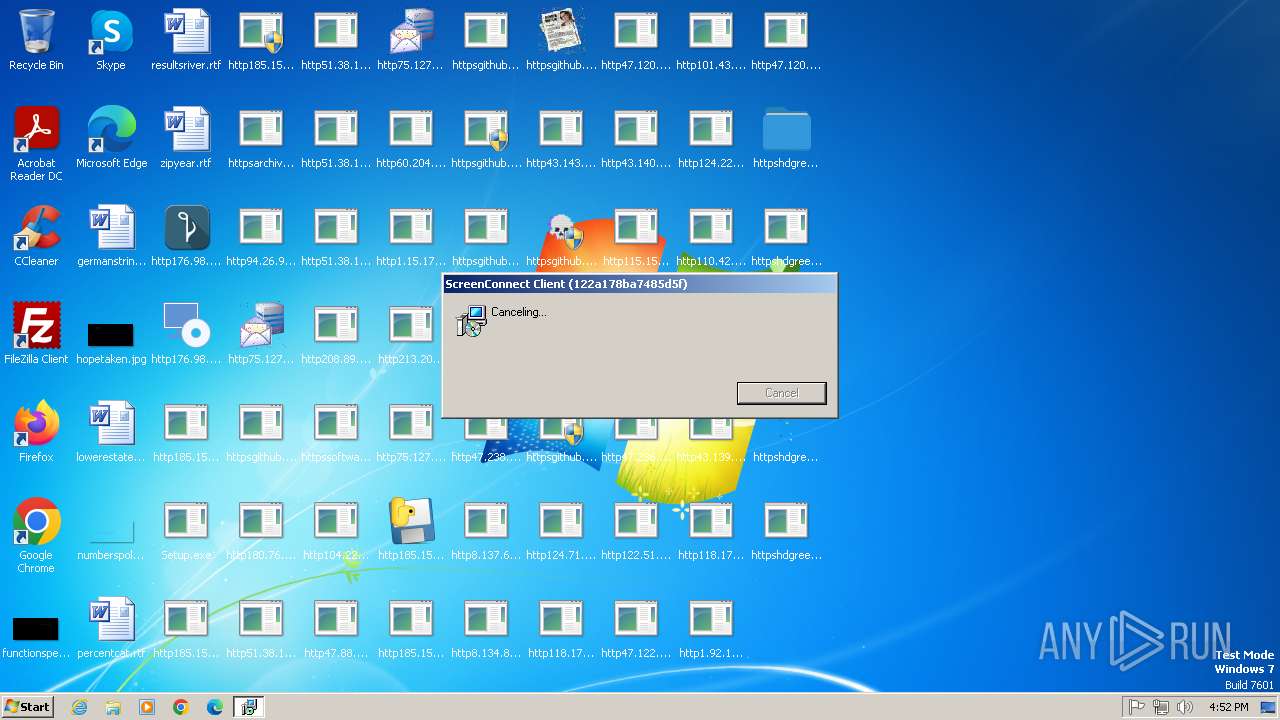Select germanstrin Word document icon
Screen dimensions: 1280x720
[x=111, y=236]
